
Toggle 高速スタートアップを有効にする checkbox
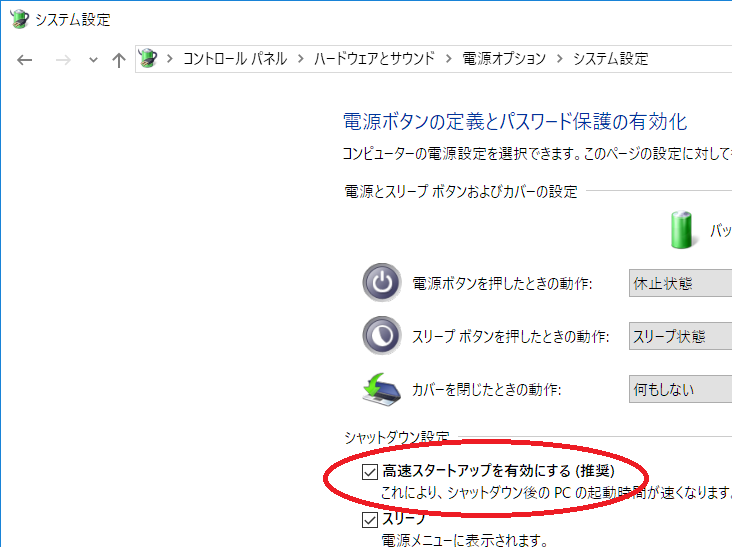pyautogui.click(x=370, y=472)
